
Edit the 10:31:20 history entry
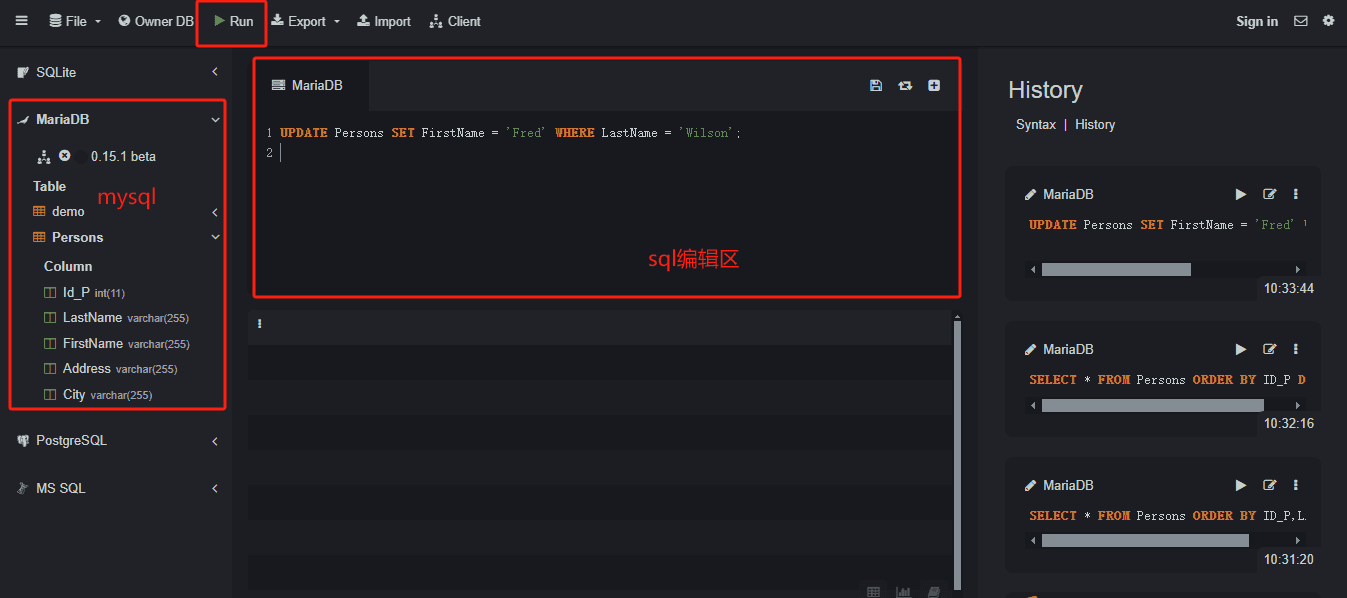click(x=1270, y=485)
